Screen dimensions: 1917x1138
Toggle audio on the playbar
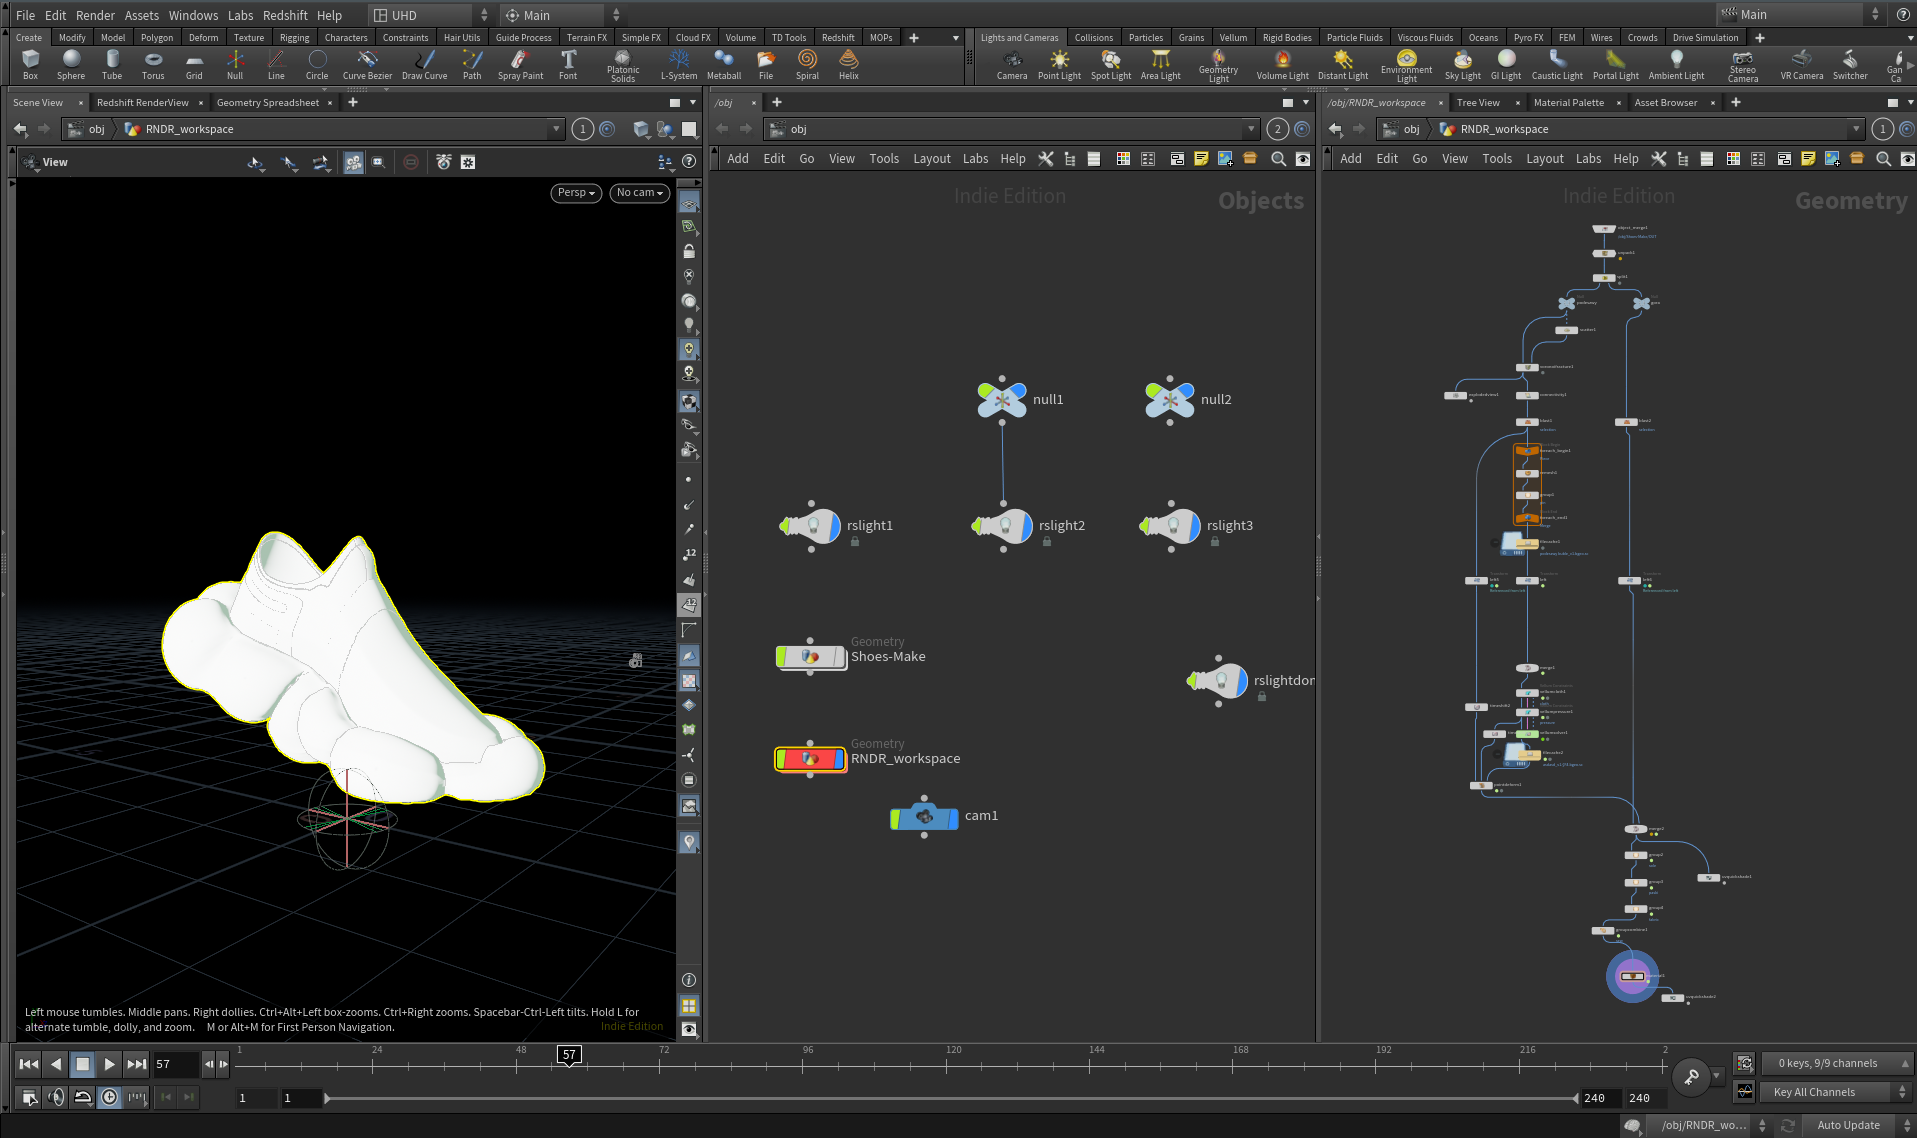56,1097
